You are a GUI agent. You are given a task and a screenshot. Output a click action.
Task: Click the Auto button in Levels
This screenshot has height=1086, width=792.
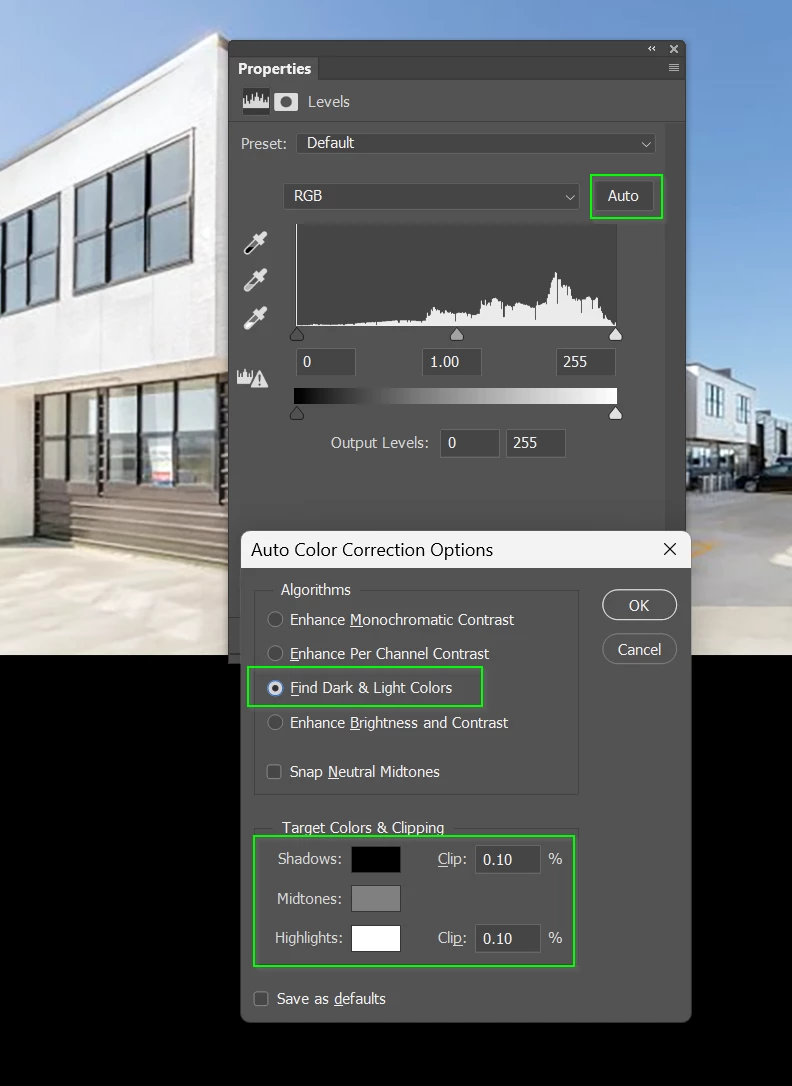(x=623, y=196)
